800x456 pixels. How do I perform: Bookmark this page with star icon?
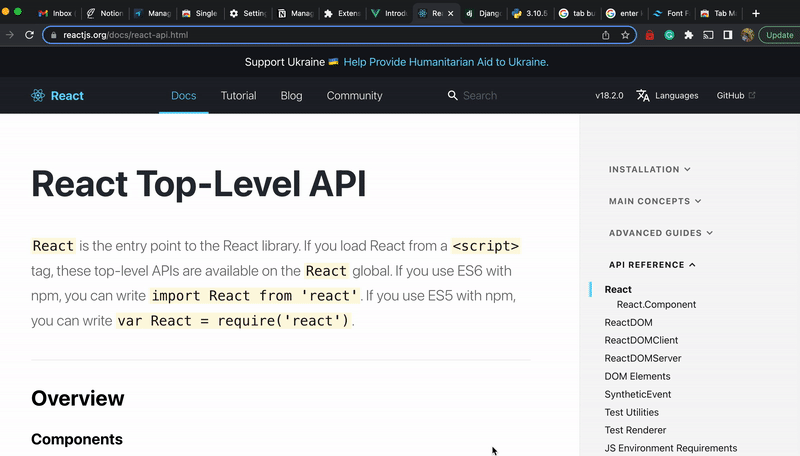click(625, 35)
